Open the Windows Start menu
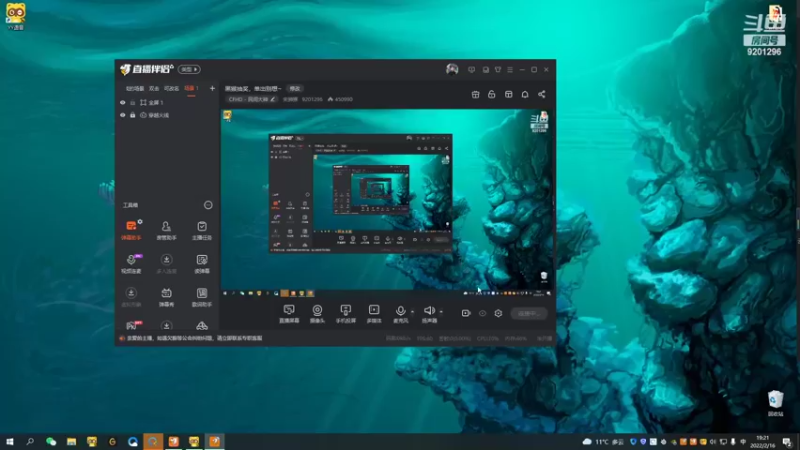Viewport: 800px width, 450px height. pos(10,442)
